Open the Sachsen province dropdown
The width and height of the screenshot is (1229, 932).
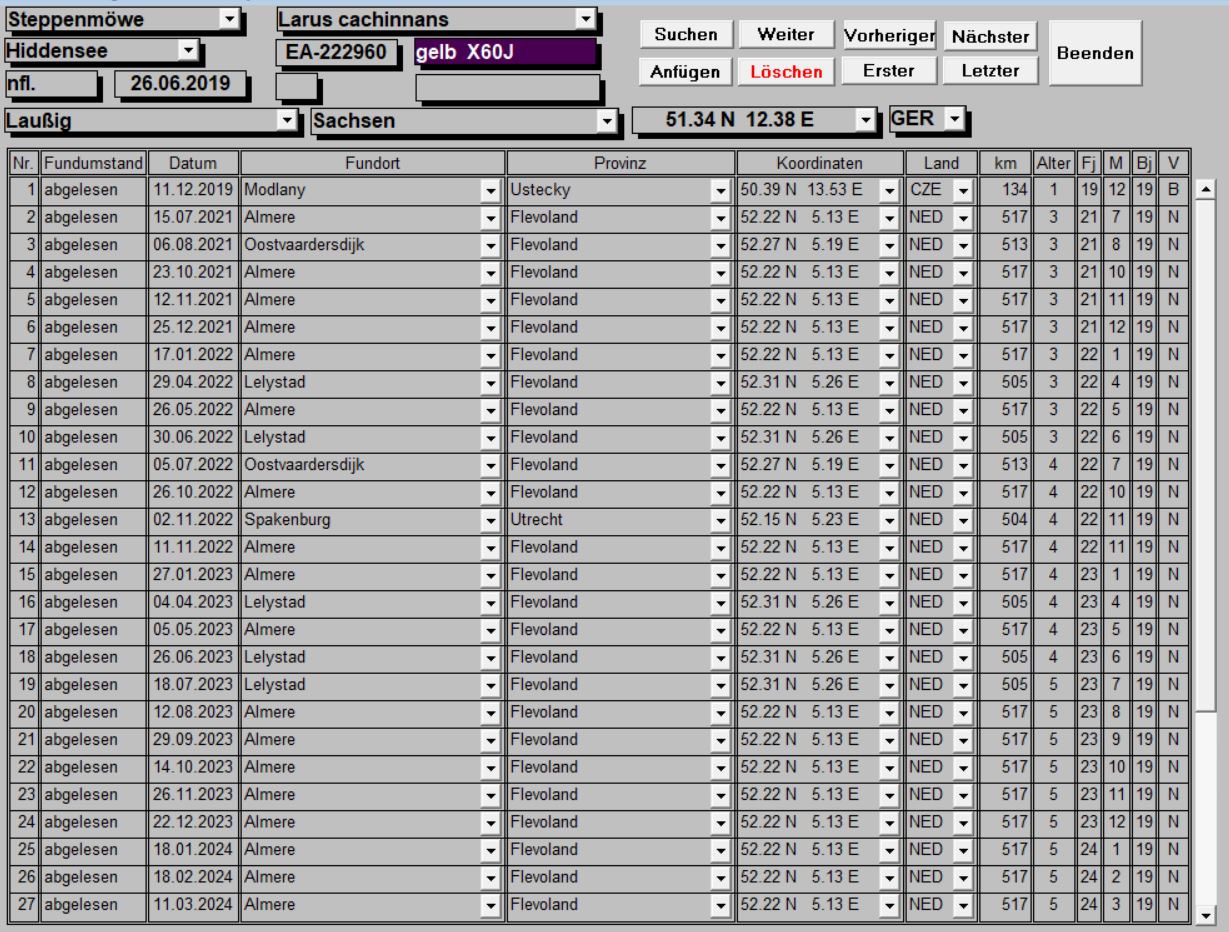point(605,121)
